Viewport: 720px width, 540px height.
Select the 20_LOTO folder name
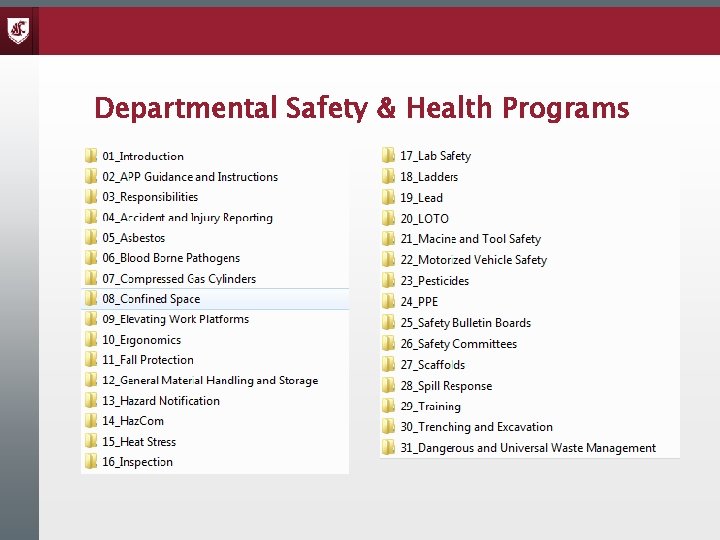(424, 219)
